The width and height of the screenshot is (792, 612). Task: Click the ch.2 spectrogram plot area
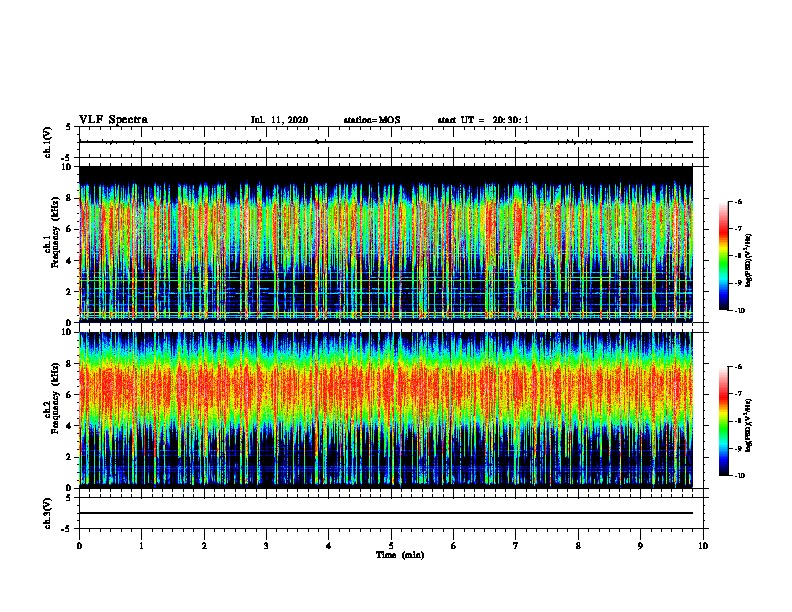coord(386,410)
